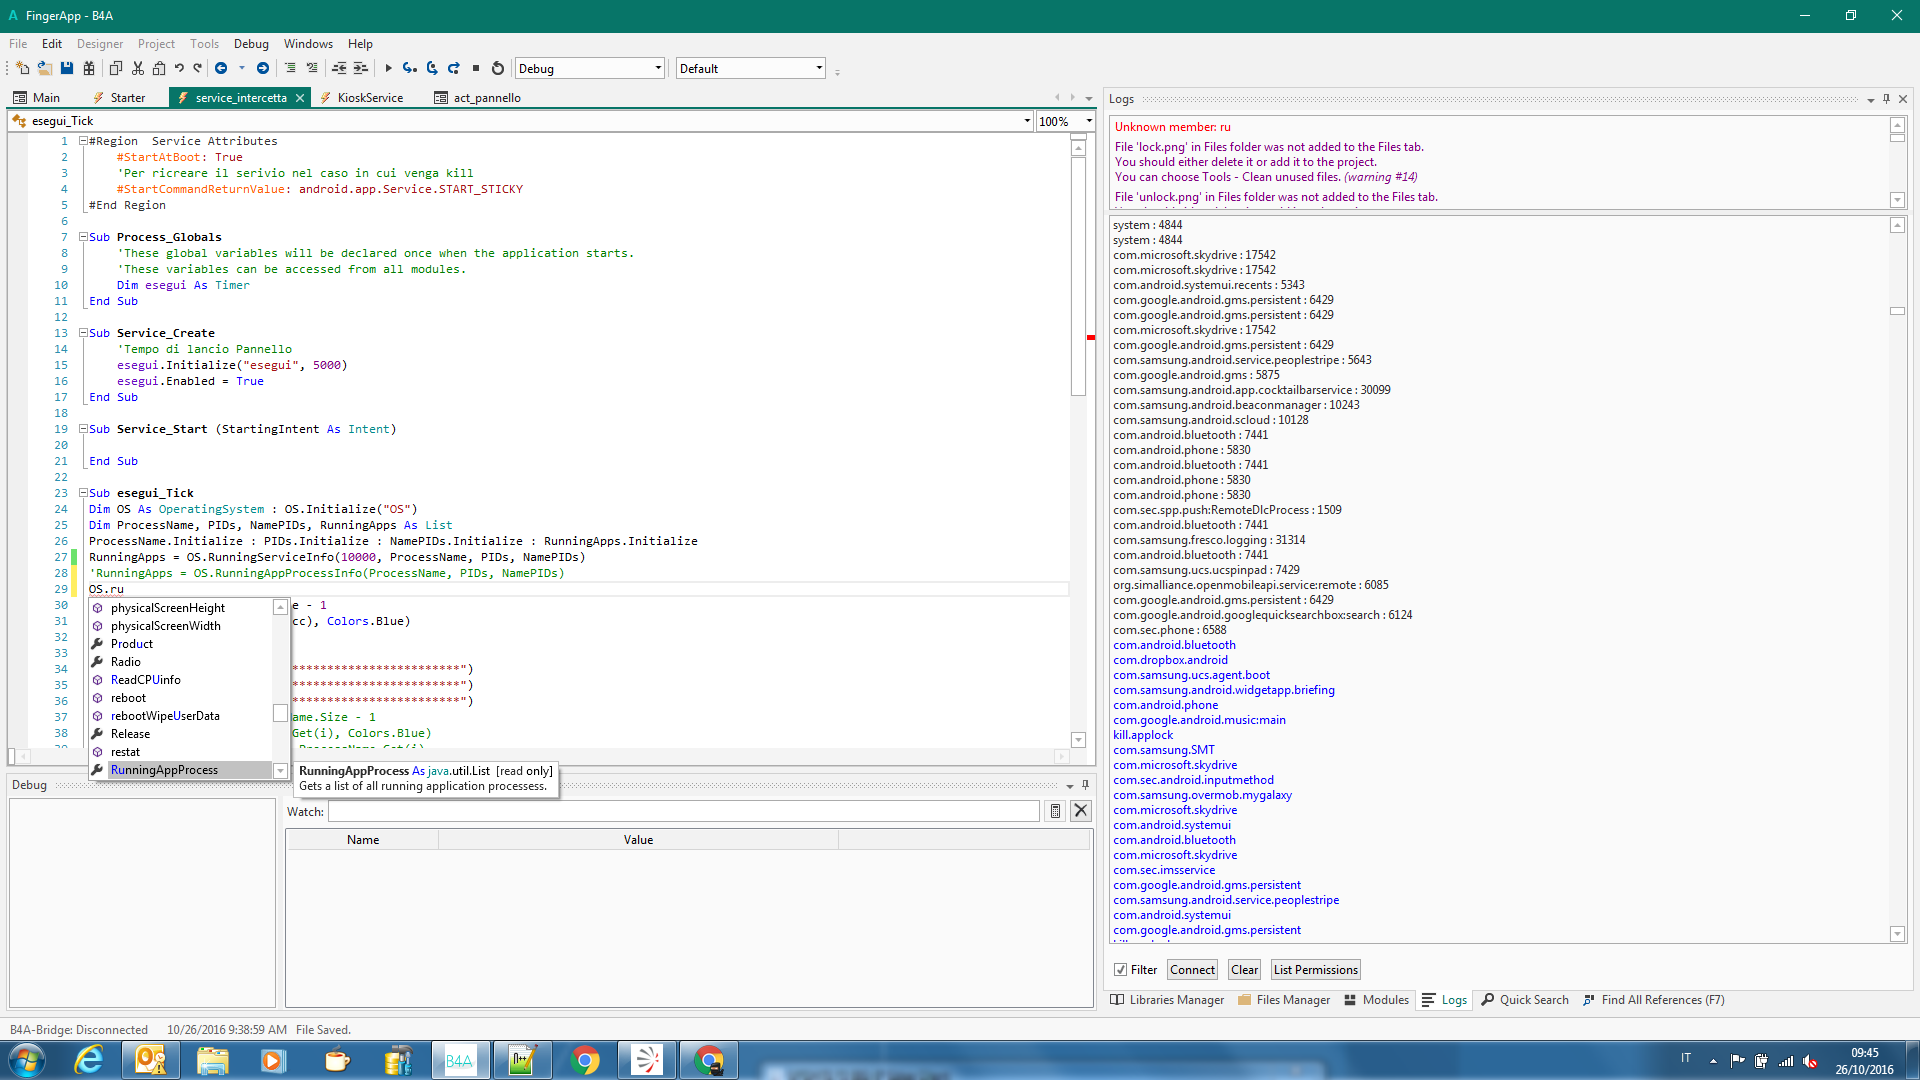Click the List Permissions button
This screenshot has width=1920, height=1080.
(1315, 970)
